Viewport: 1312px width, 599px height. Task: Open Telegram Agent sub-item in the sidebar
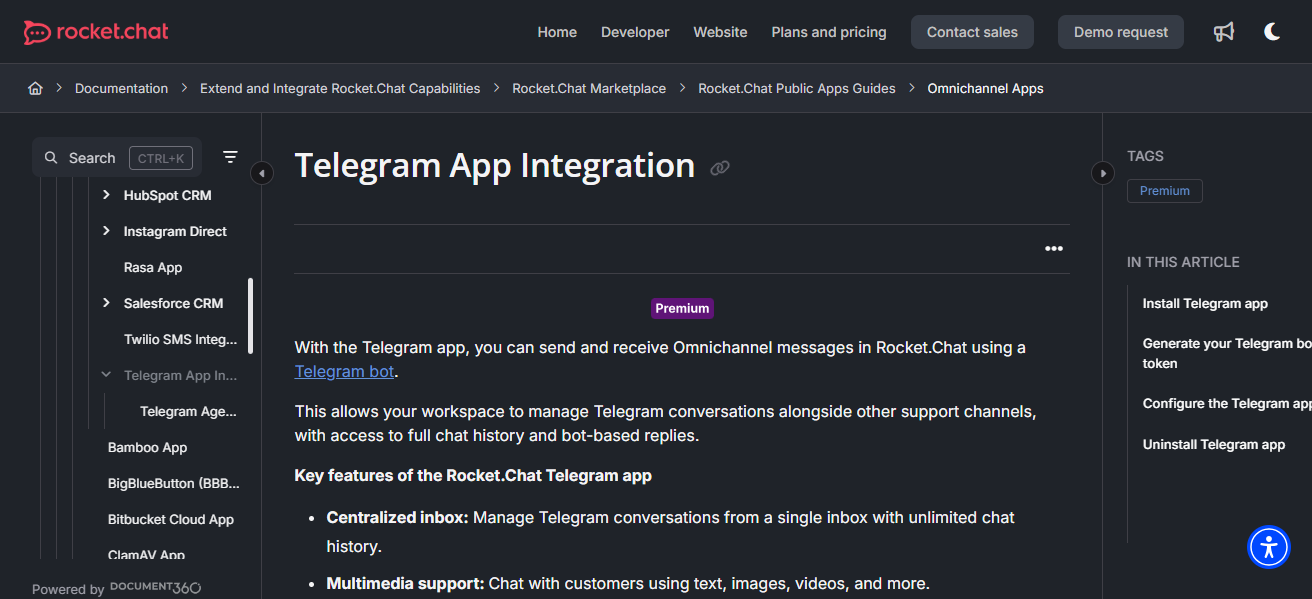pyautogui.click(x=188, y=411)
